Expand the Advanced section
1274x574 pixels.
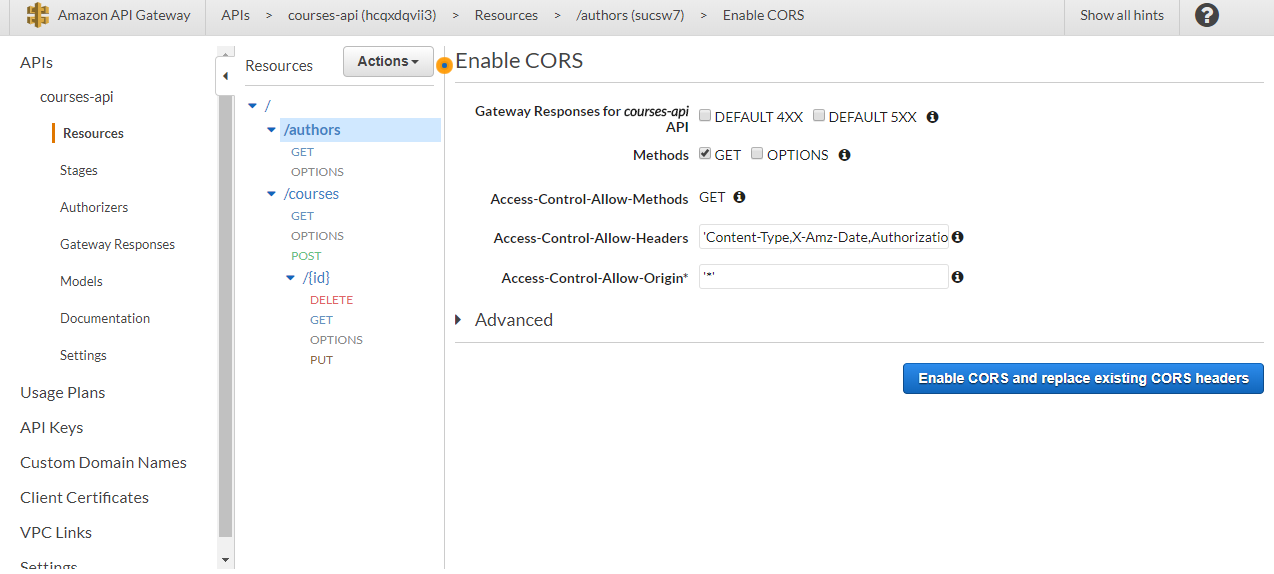[504, 320]
